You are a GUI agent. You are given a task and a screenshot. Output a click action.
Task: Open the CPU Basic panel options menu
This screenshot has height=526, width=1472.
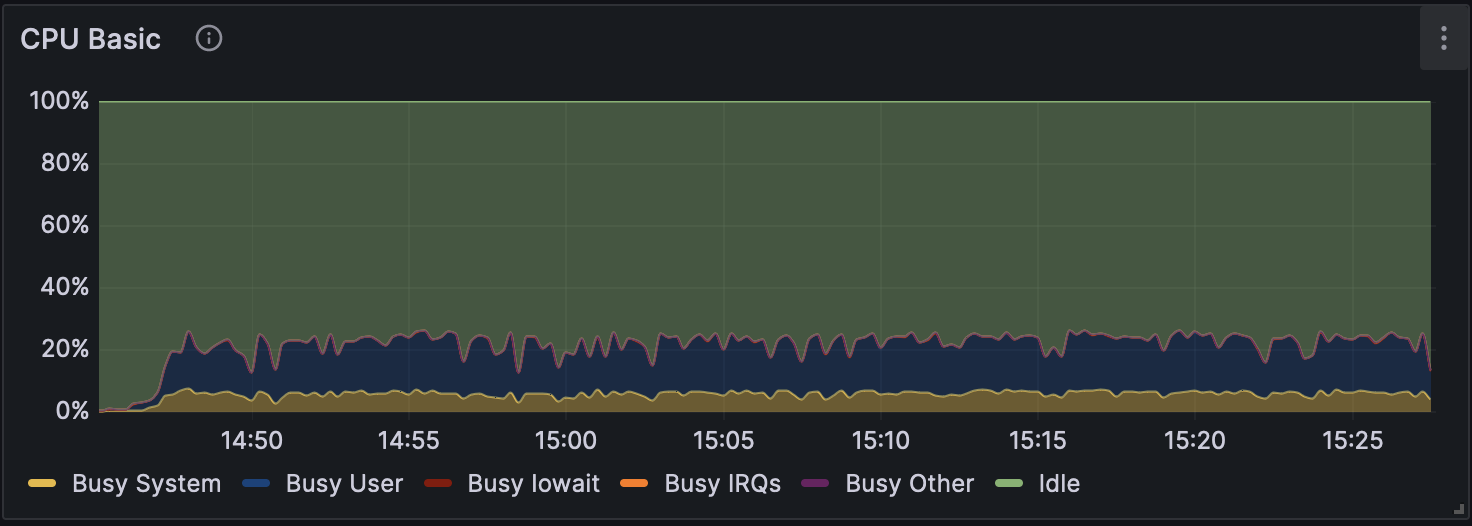[x=1443, y=39]
